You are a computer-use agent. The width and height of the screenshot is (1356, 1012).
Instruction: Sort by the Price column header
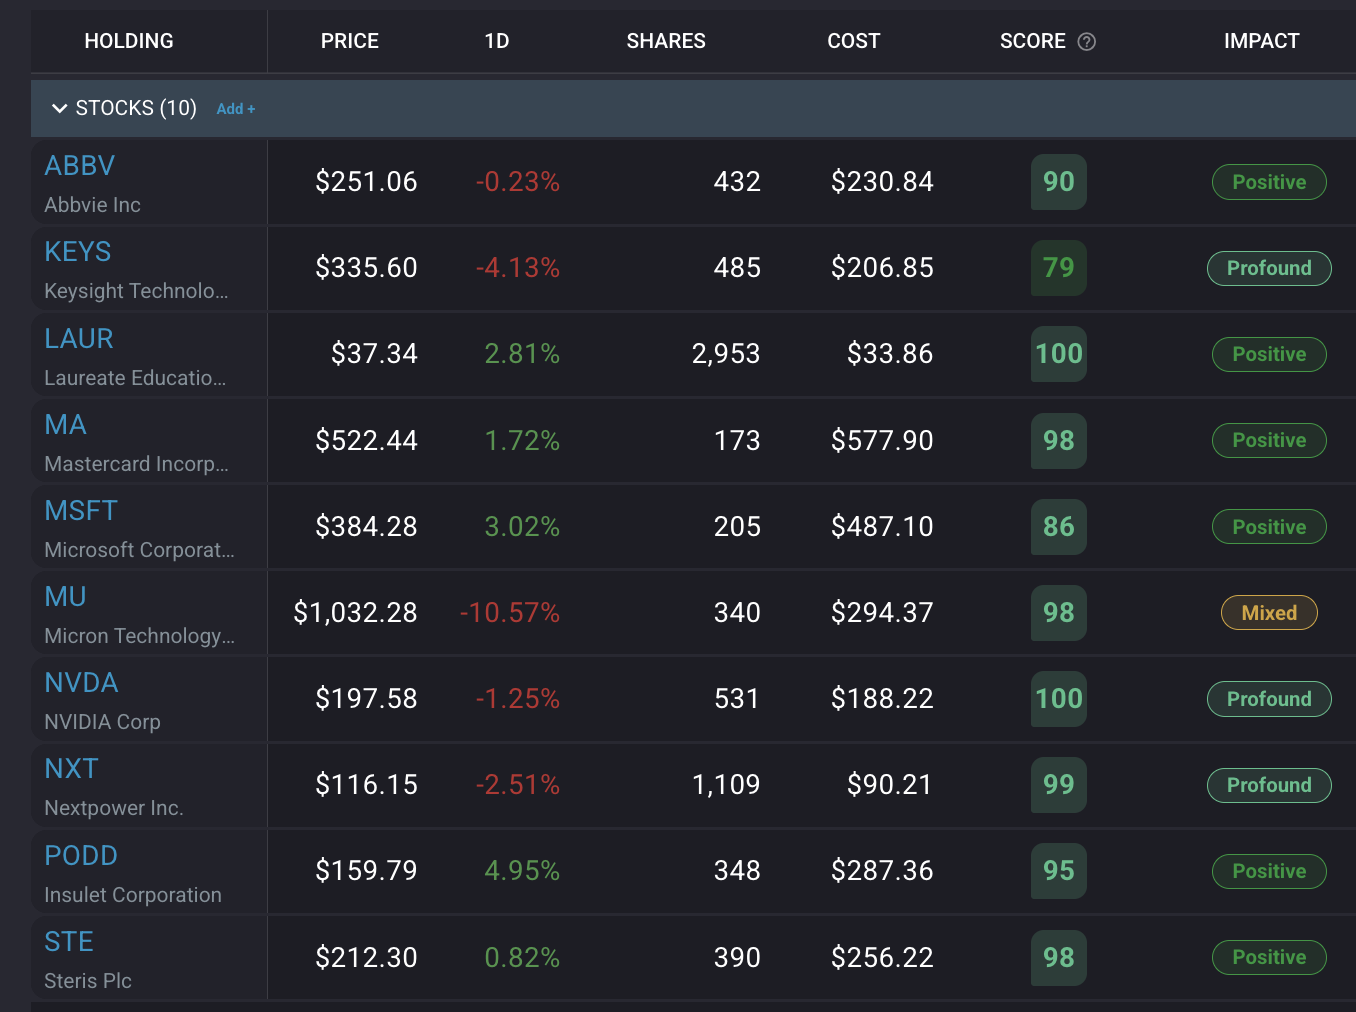point(350,41)
